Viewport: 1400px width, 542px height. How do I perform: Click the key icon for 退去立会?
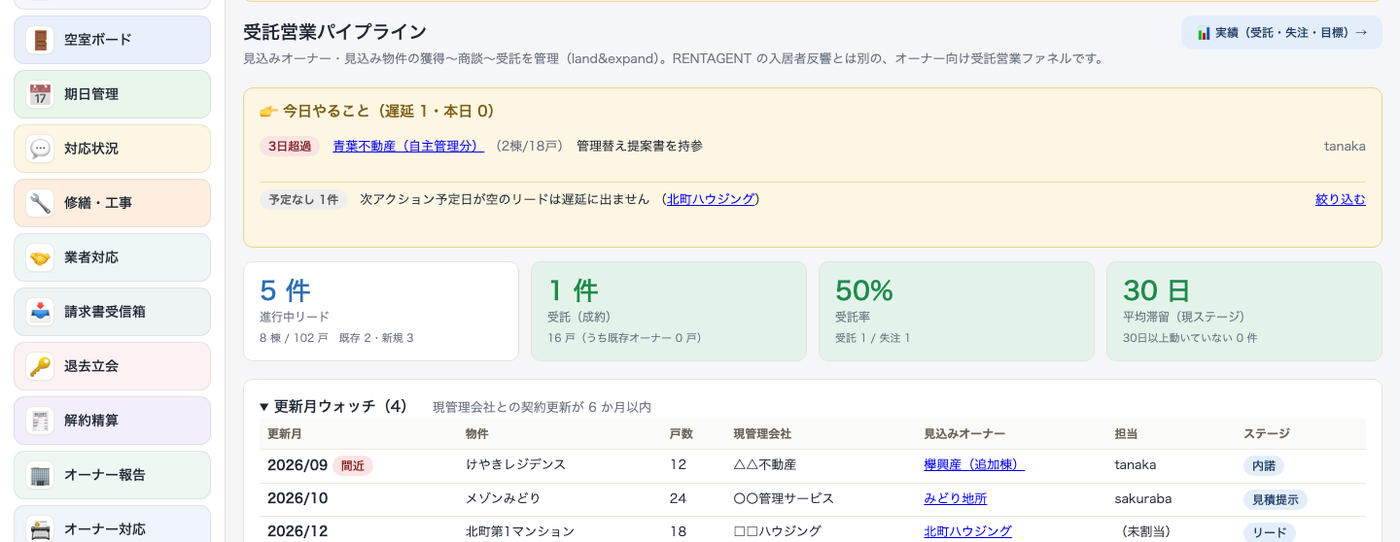[x=40, y=366]
